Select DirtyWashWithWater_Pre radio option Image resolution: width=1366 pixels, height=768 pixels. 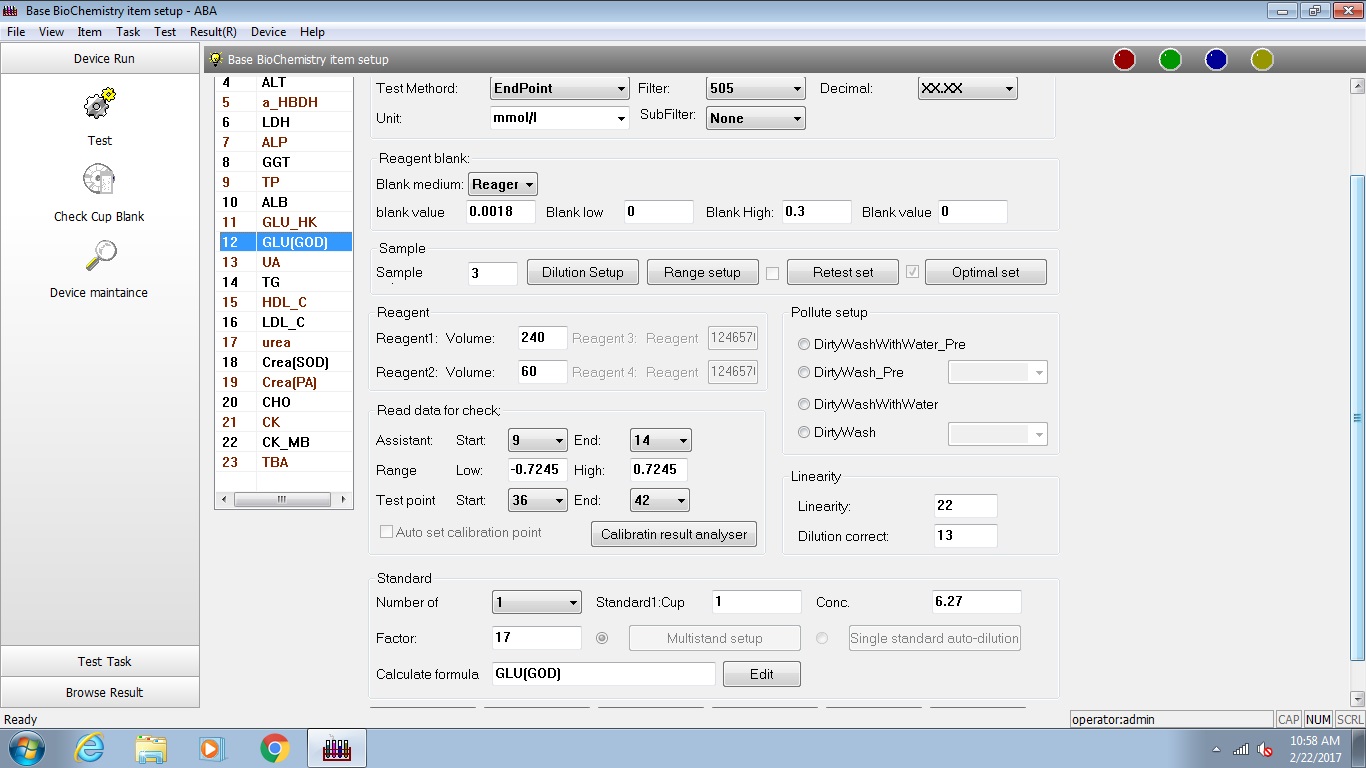(x=804, y=344)
